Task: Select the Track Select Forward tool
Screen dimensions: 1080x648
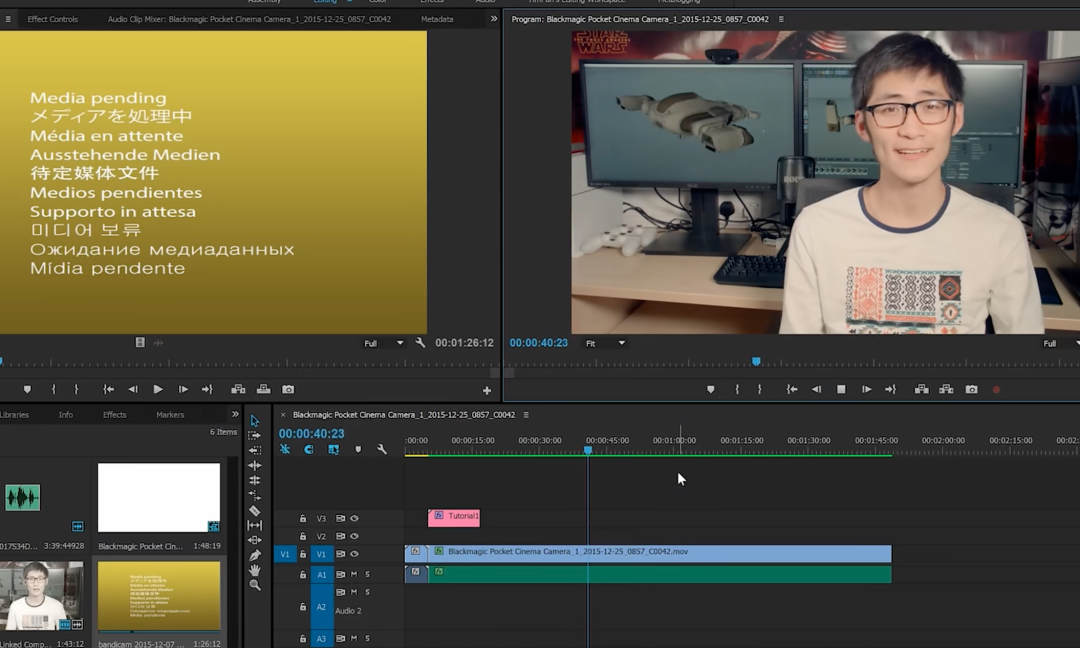Action: pos(255,436)
